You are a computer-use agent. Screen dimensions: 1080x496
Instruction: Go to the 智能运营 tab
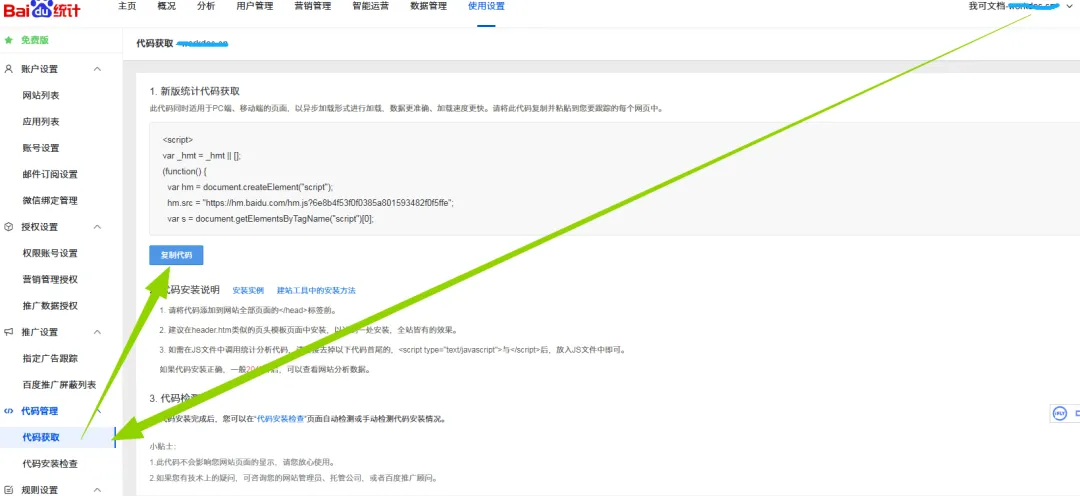[x=371, y=6]
